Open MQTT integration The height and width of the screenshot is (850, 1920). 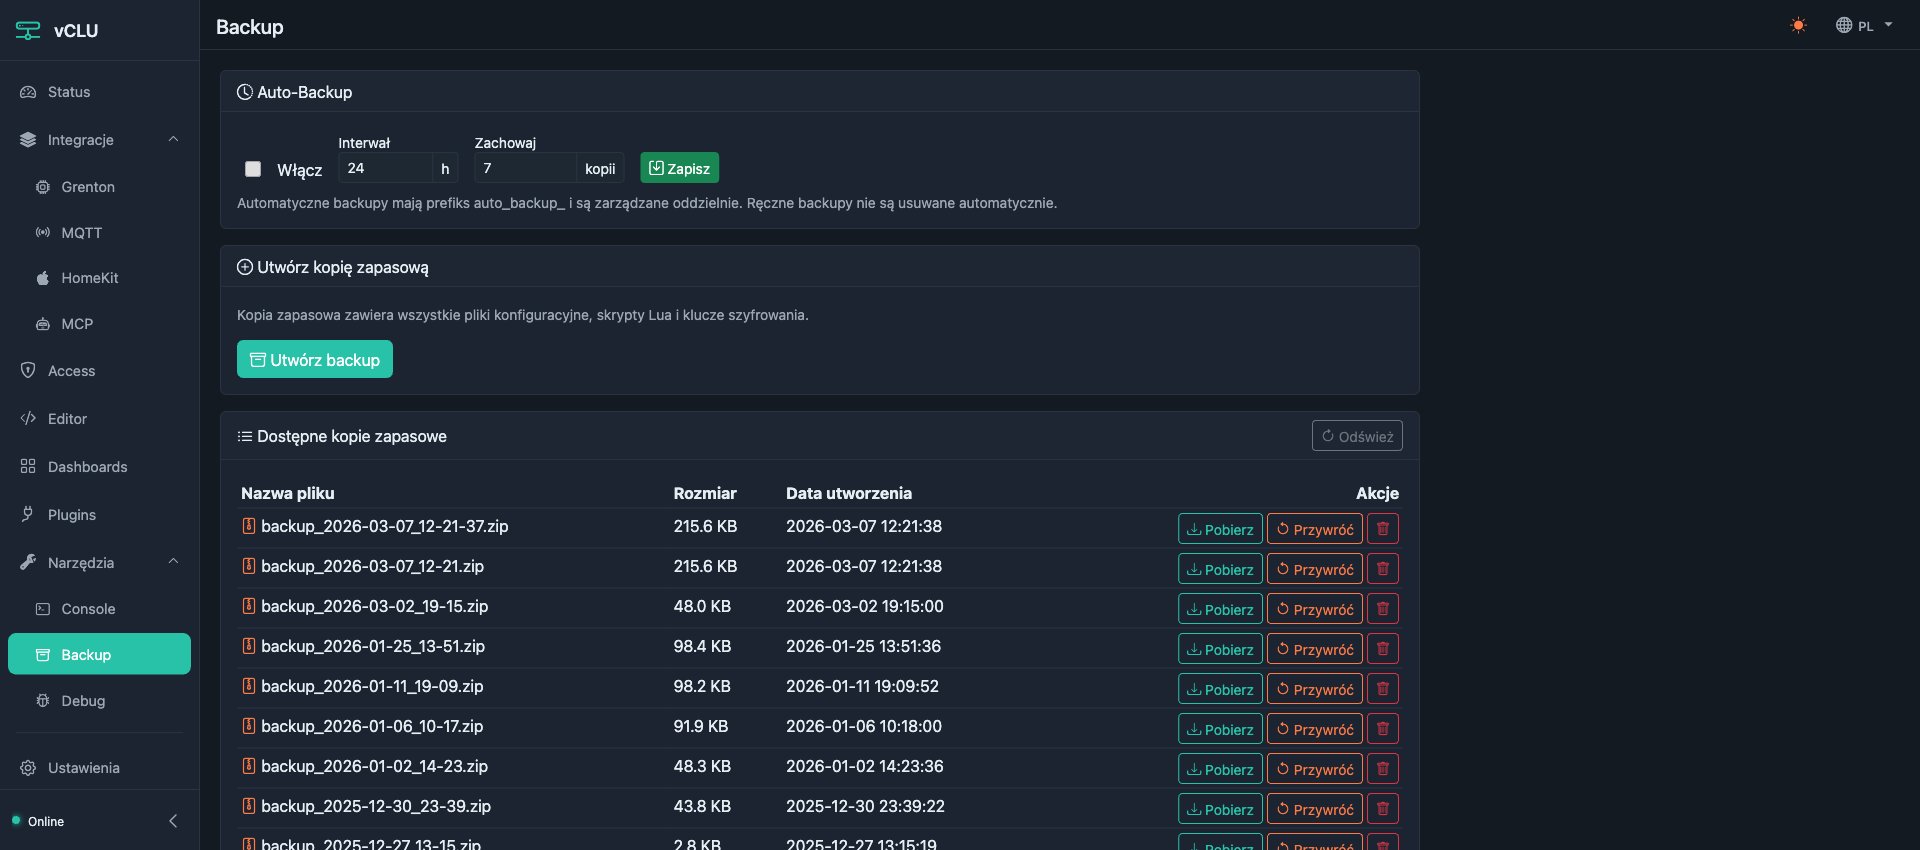99,233
